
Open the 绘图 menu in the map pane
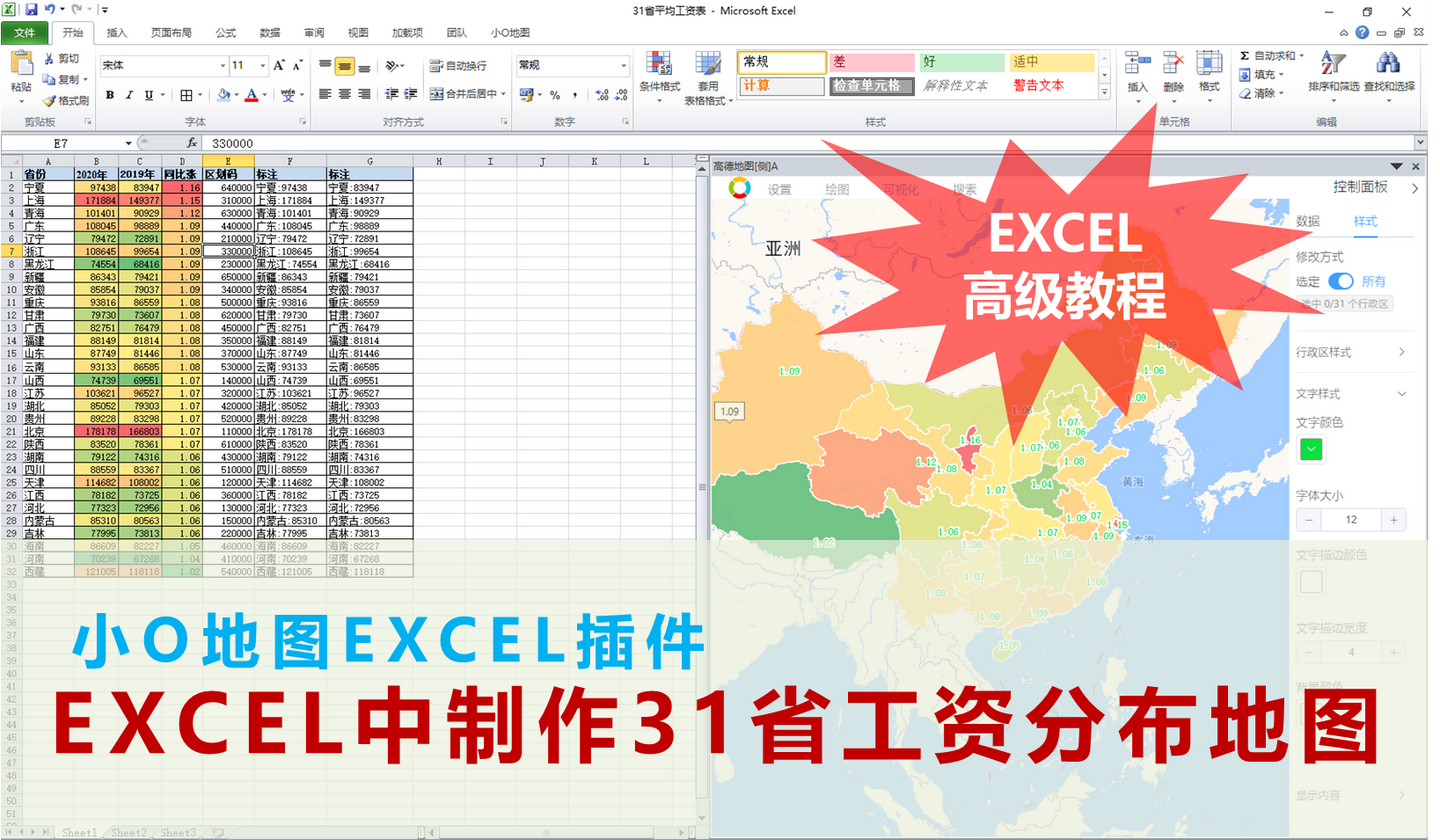point(838,189)
